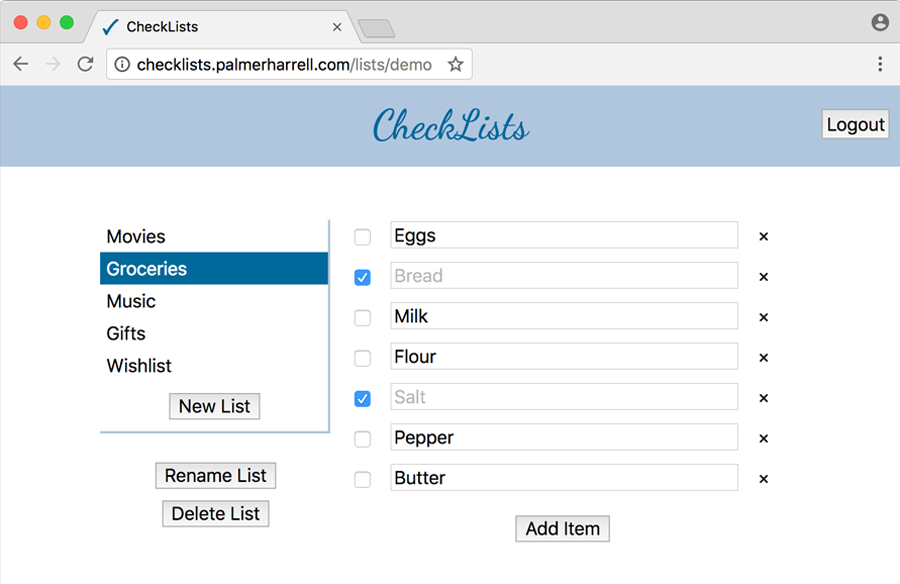Click the Rename List button

tap(215, 475)
